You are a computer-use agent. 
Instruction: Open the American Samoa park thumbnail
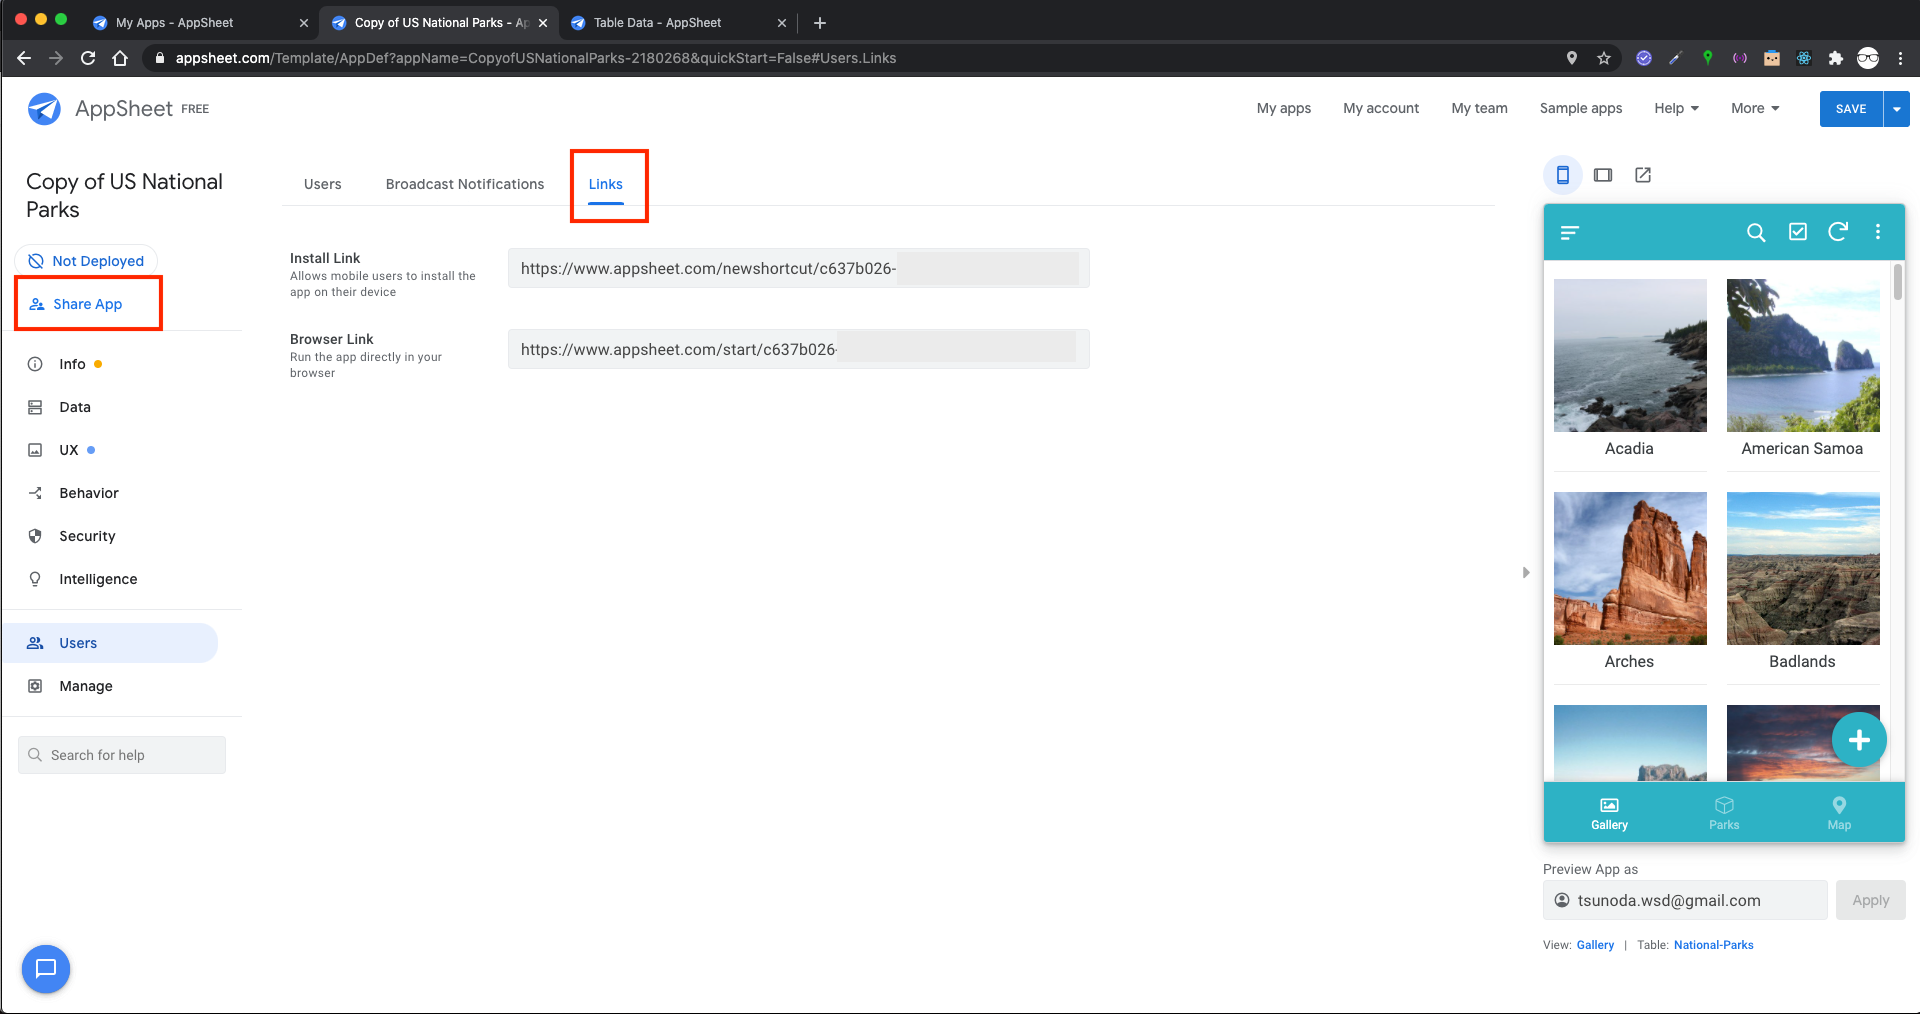point(1803,355)
